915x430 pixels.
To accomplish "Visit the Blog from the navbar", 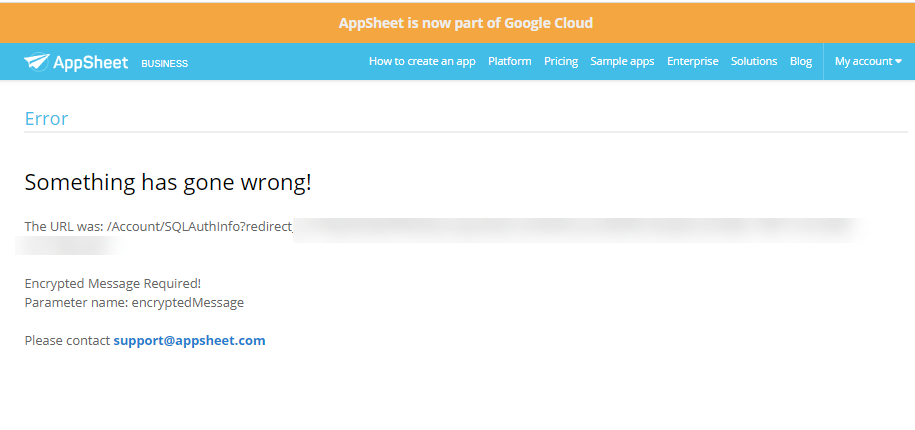I will 801,61.
